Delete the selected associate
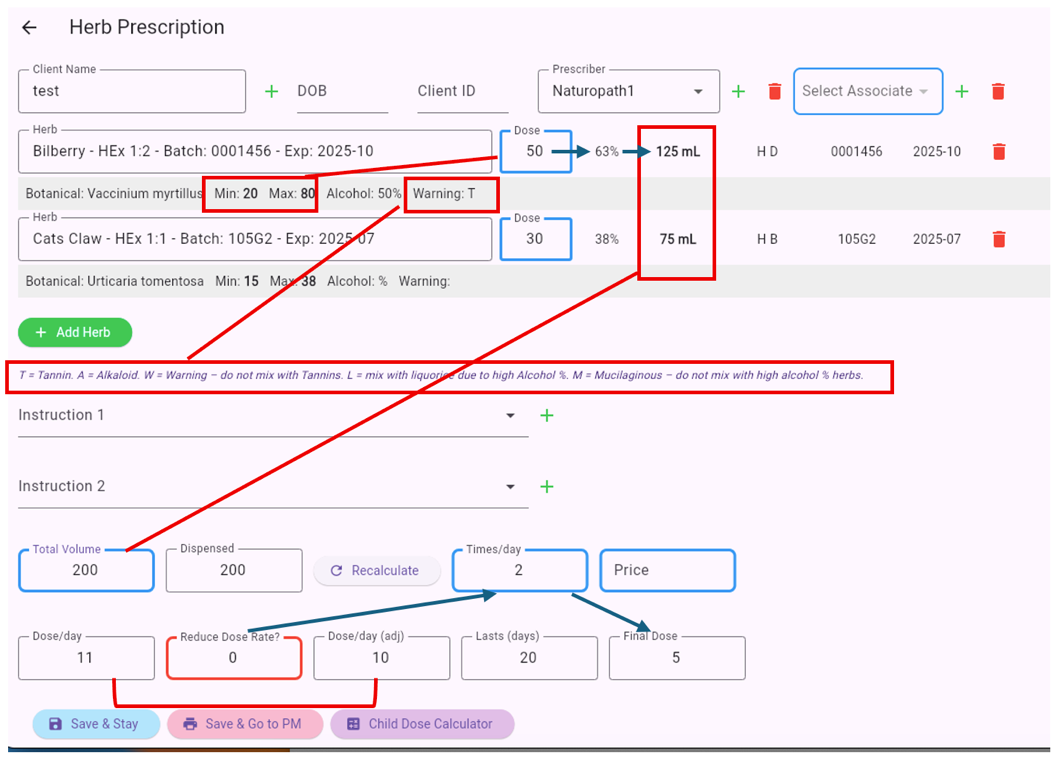The height and width of the screenshot is (761, 1062). tap(998, 91)
